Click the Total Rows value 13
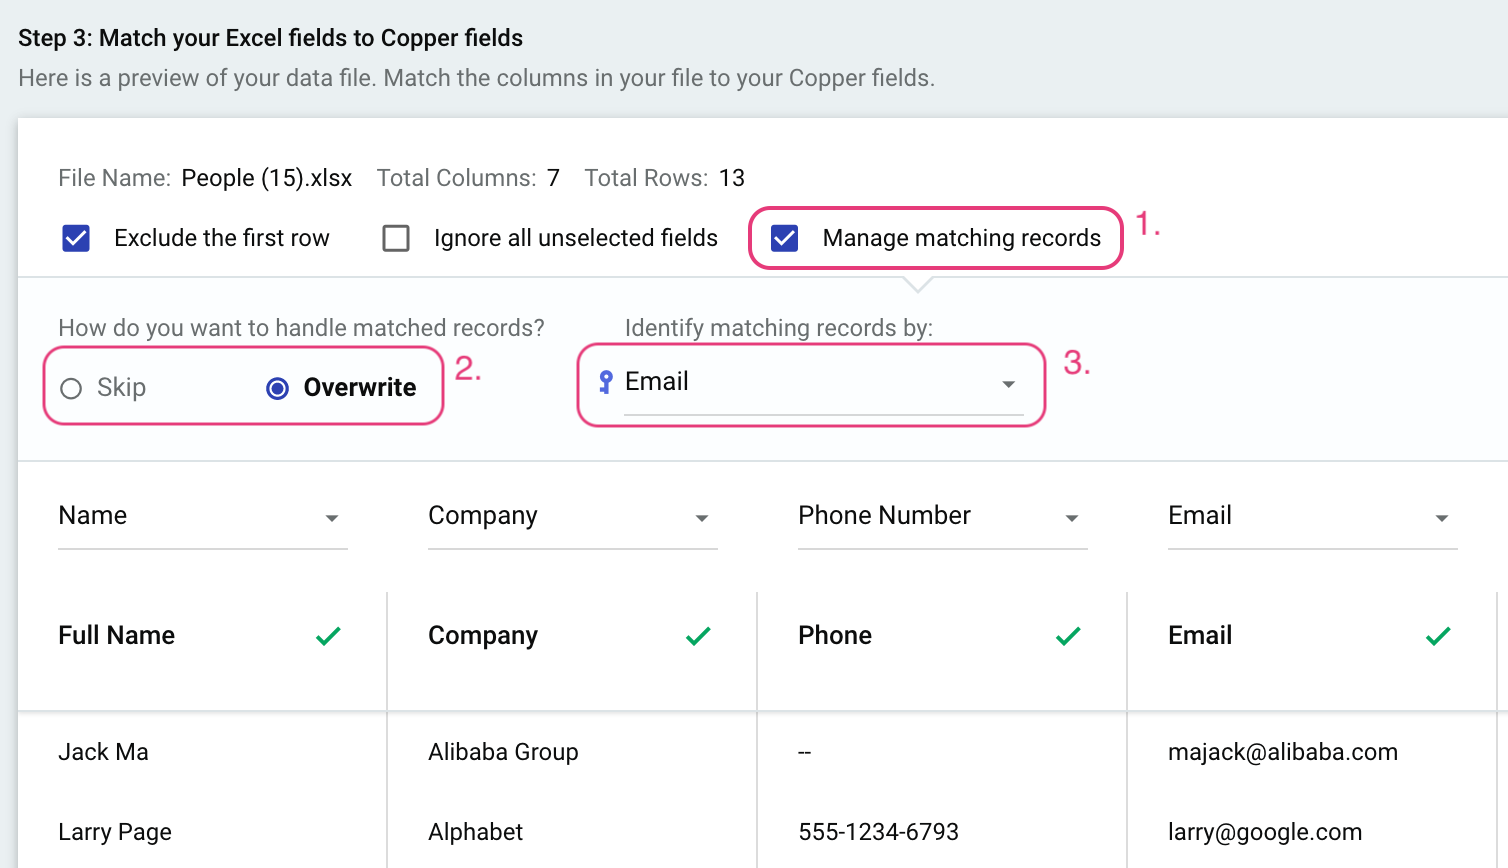Viewport: 1508px width, 868px height. pos(732,178)
